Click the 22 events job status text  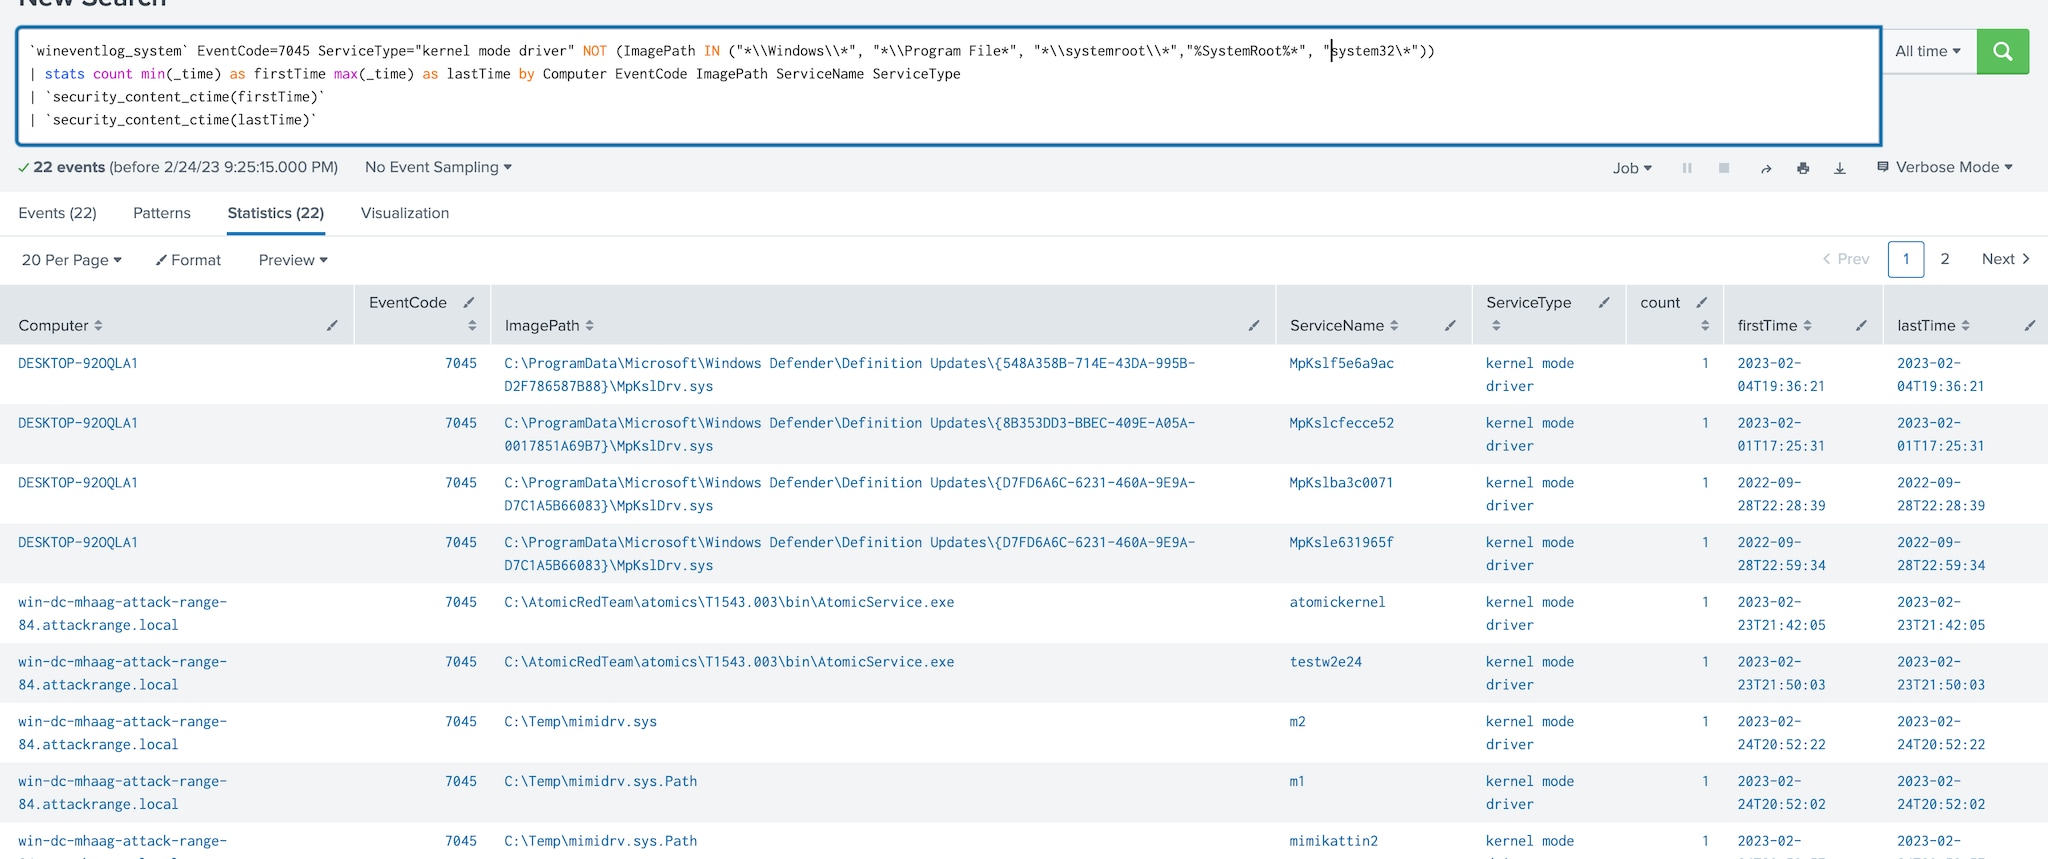pos(178,167)
